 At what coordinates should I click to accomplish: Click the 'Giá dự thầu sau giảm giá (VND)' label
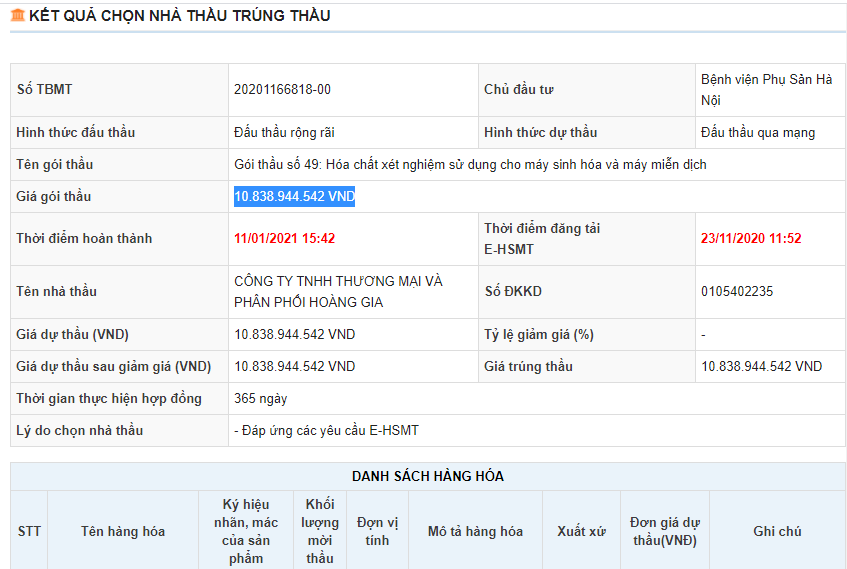113,366
